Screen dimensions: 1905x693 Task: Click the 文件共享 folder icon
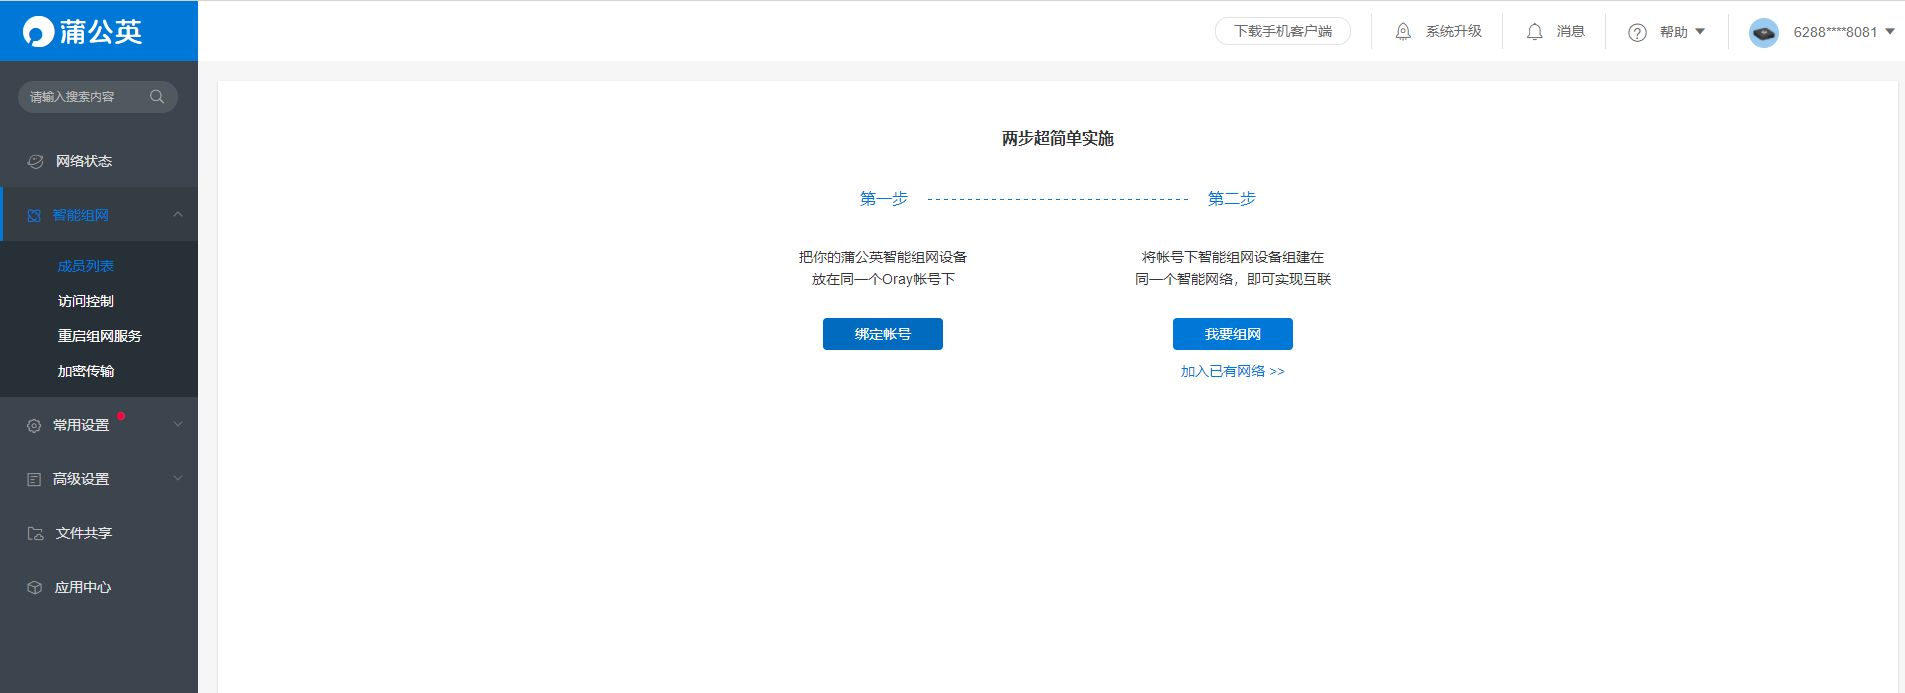point(35,533)
